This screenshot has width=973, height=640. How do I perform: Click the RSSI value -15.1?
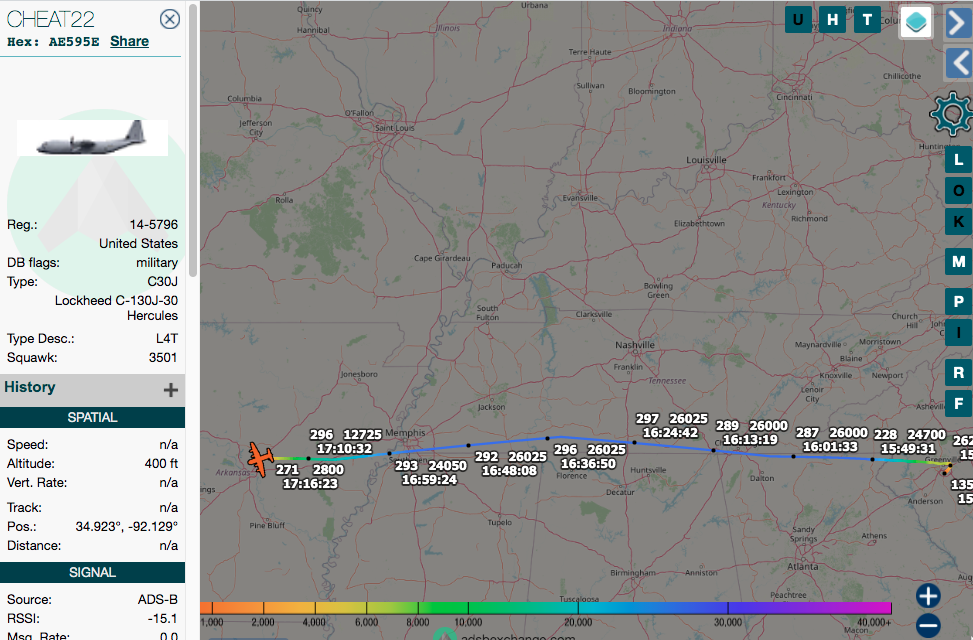pos(163,619)
